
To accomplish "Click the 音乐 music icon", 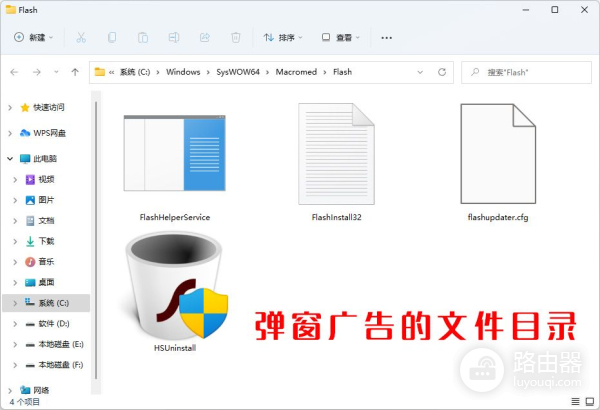I will coord(30,262).
